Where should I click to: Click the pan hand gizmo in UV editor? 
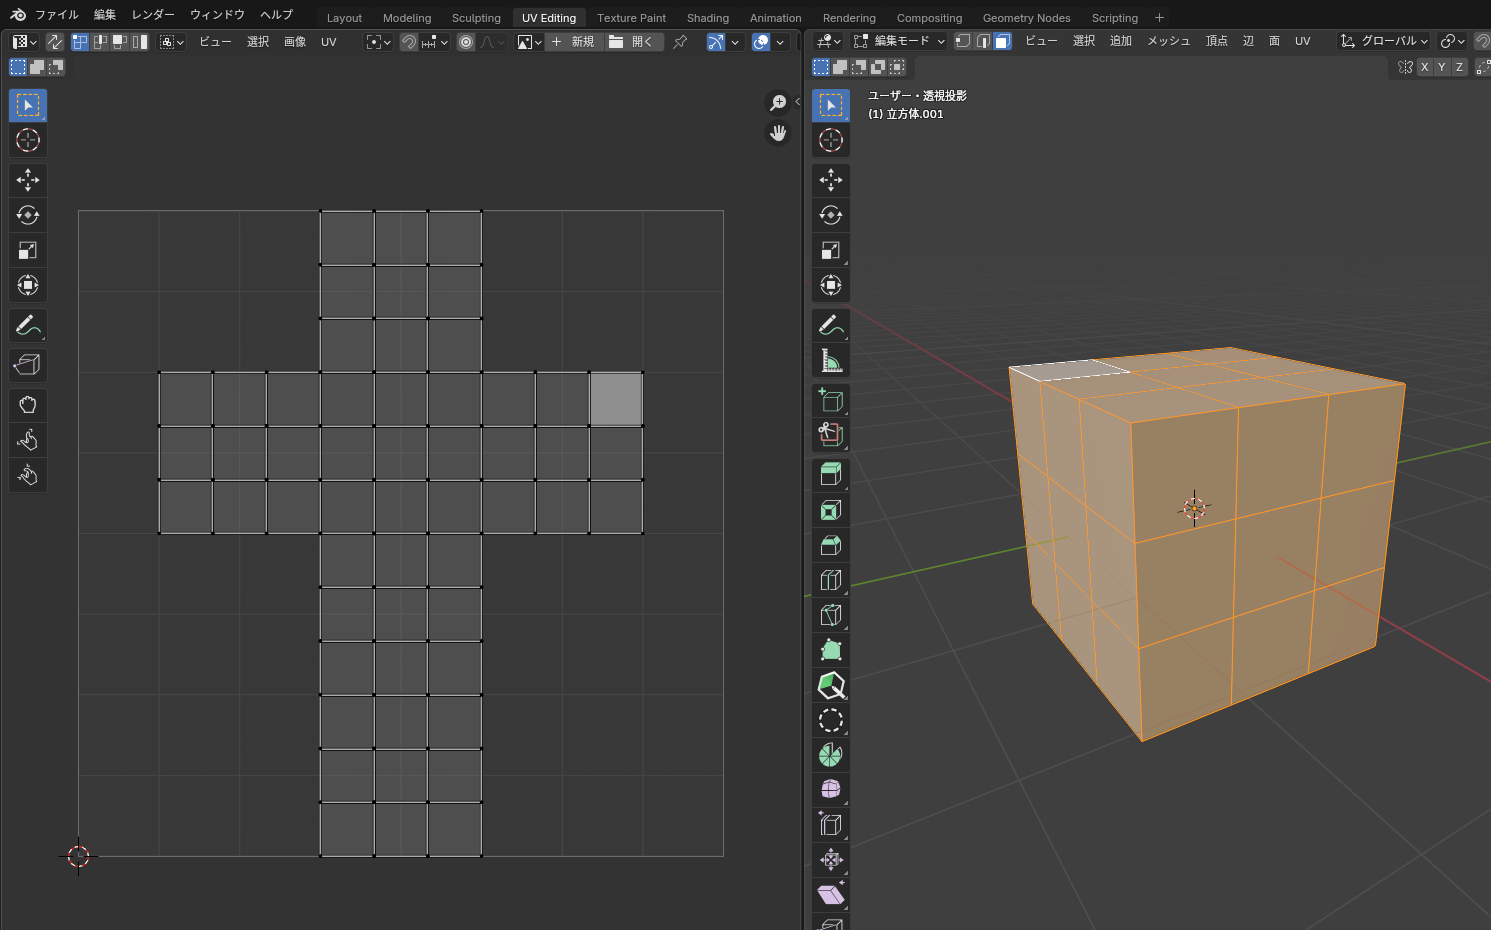[x=778, y=133]
